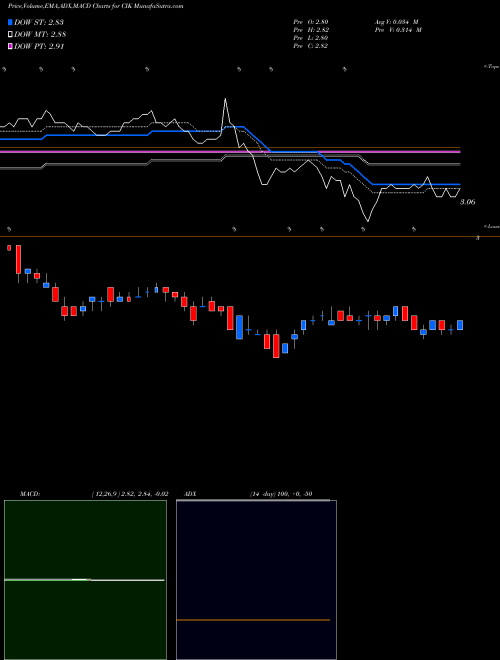Click the axis label 3 beside orange line

pyautogui.click(x=478, y=238)
